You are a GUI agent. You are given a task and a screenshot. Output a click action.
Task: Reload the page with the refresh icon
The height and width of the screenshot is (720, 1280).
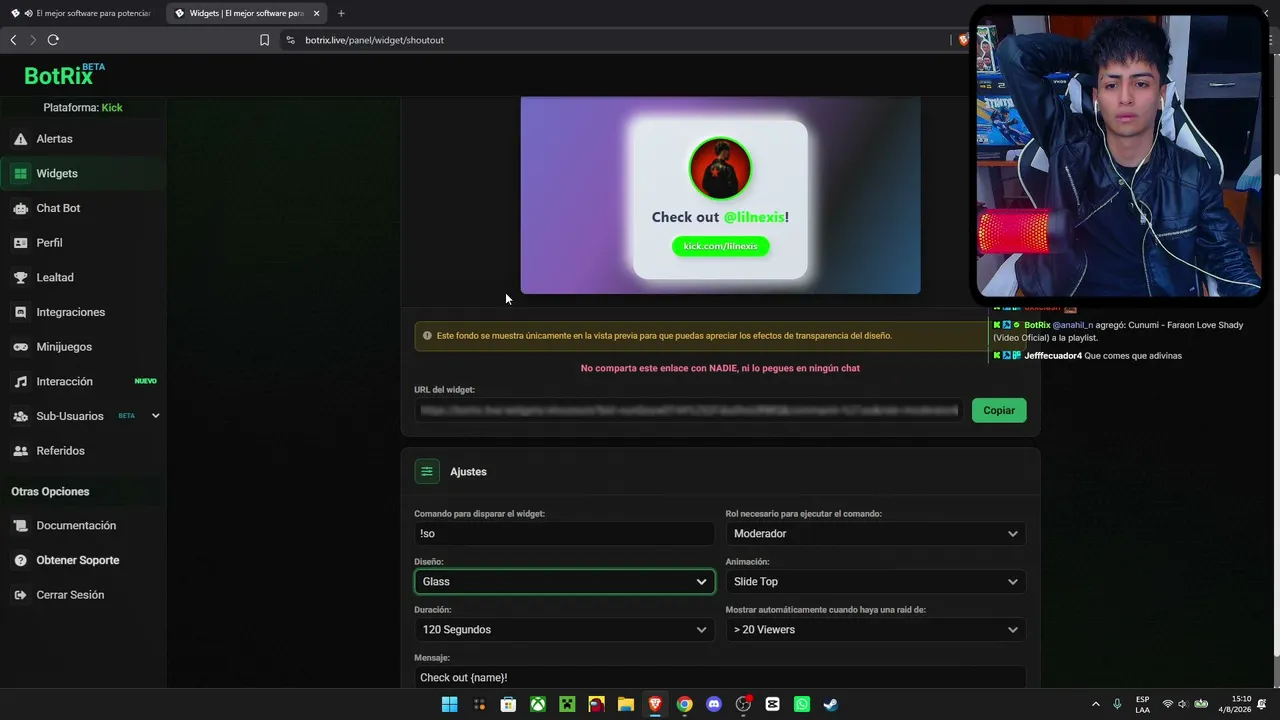tap(53, 40)
